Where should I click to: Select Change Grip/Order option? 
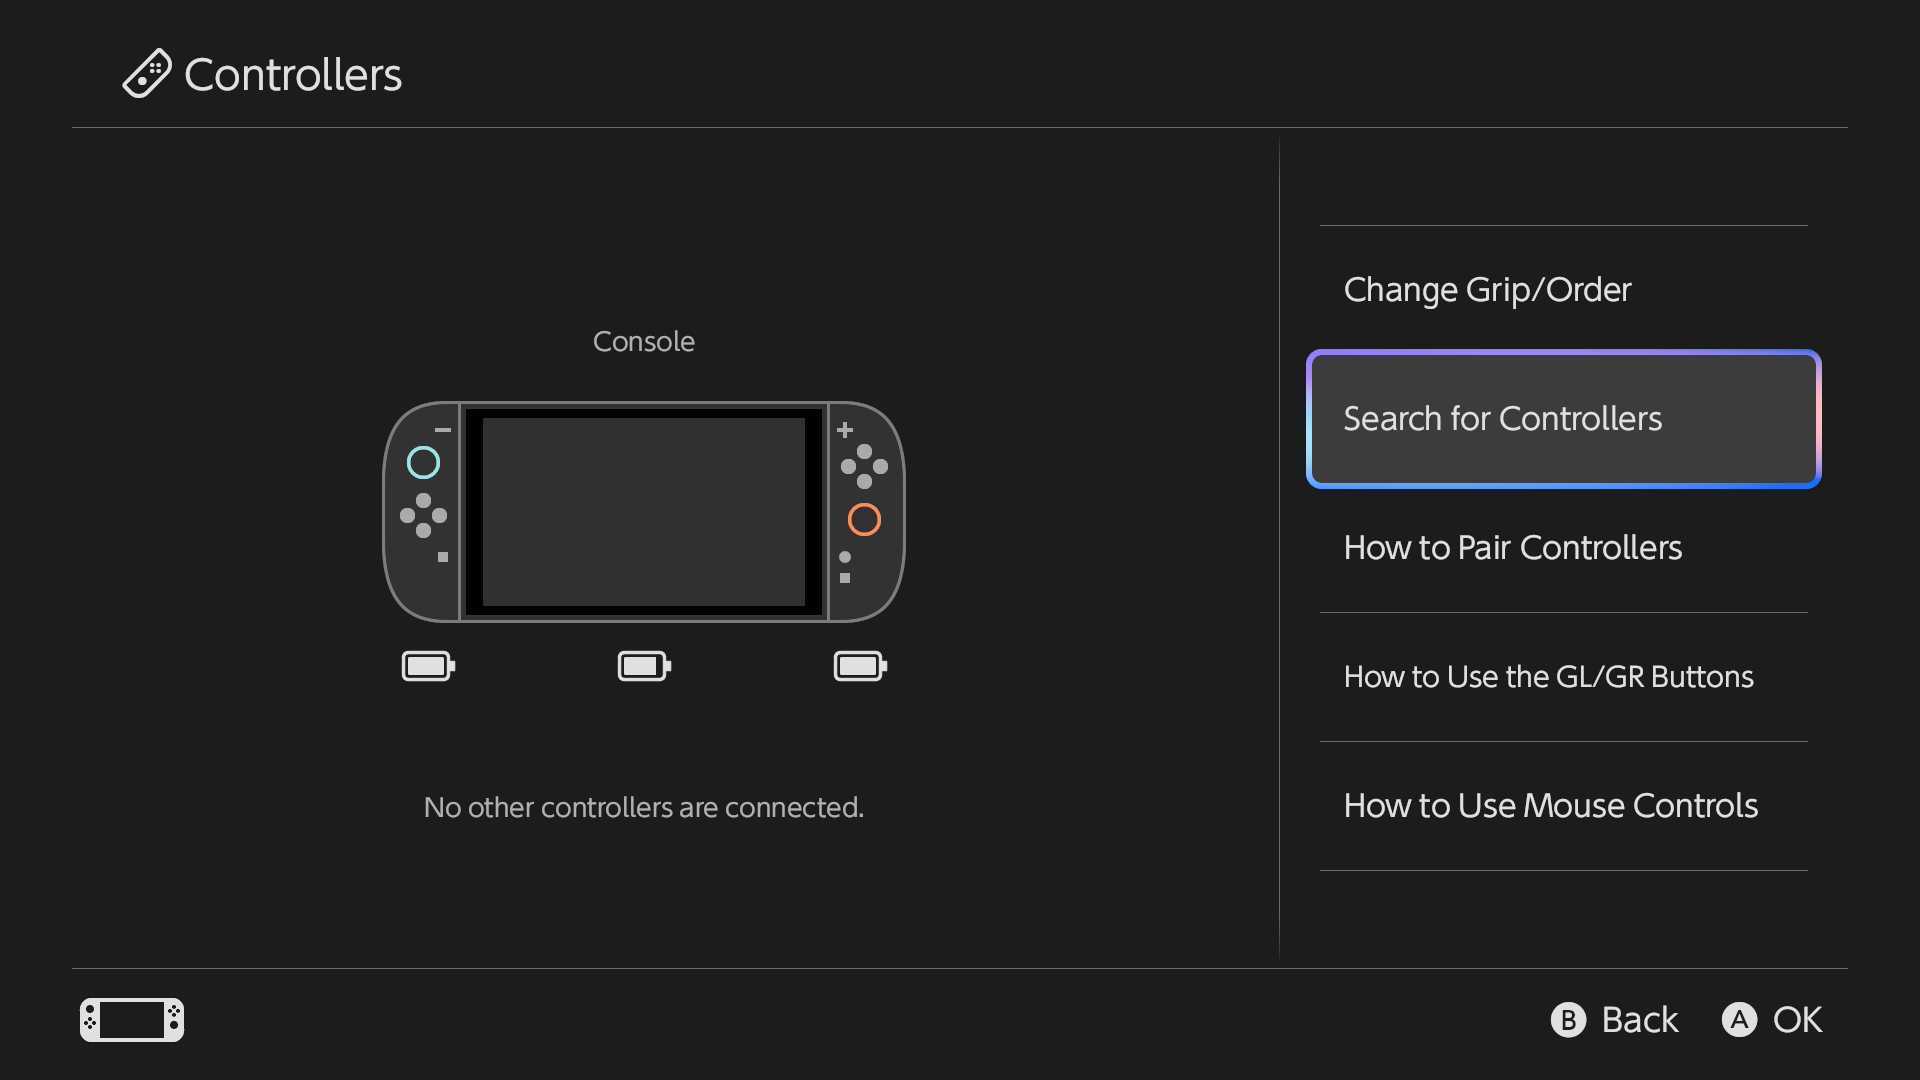1563,290
